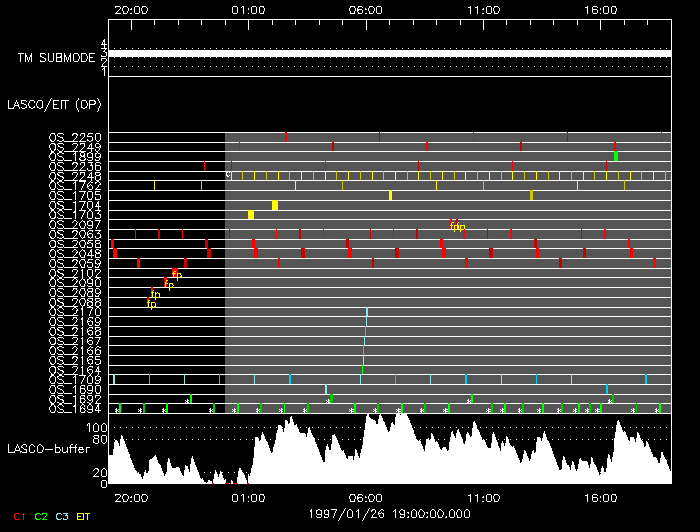This screenshot has width=700, height=532.
Task: Click the EIT legend label
Action: [84, 516]
